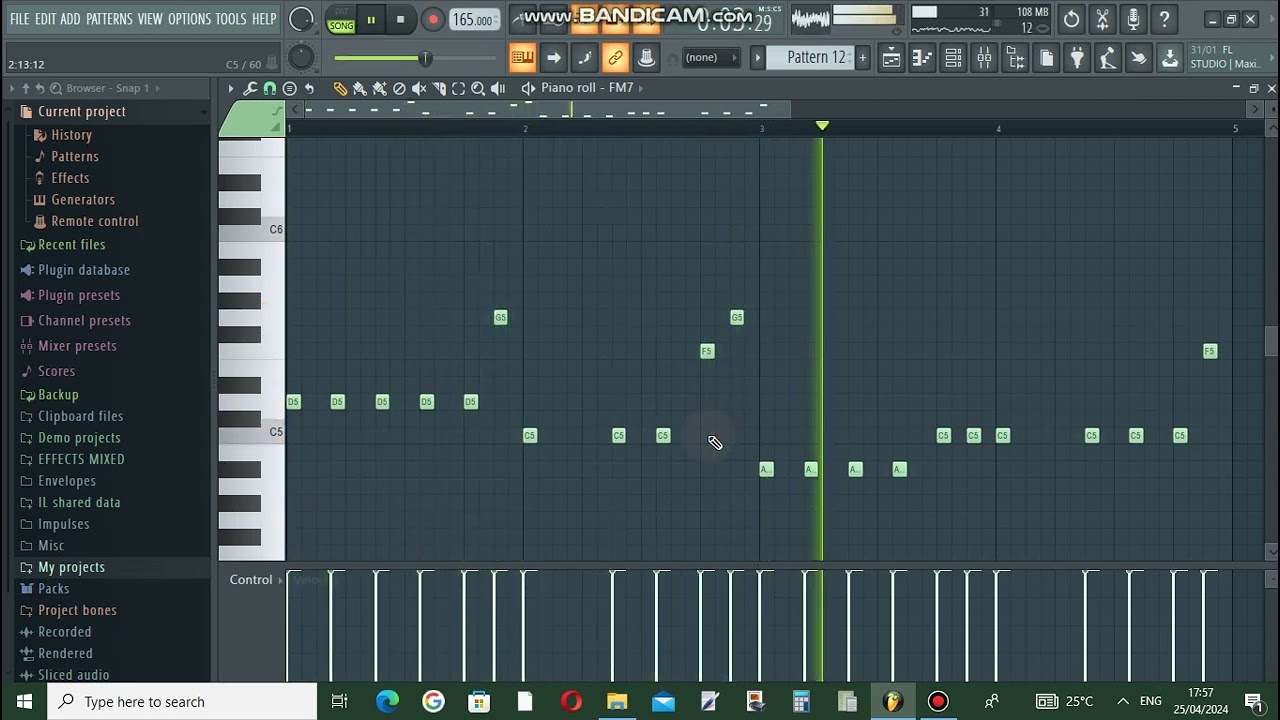The height and width of the screenshot is (720, 1280).
Task: Open the ADD menu
Action: (x=70, y=19)
